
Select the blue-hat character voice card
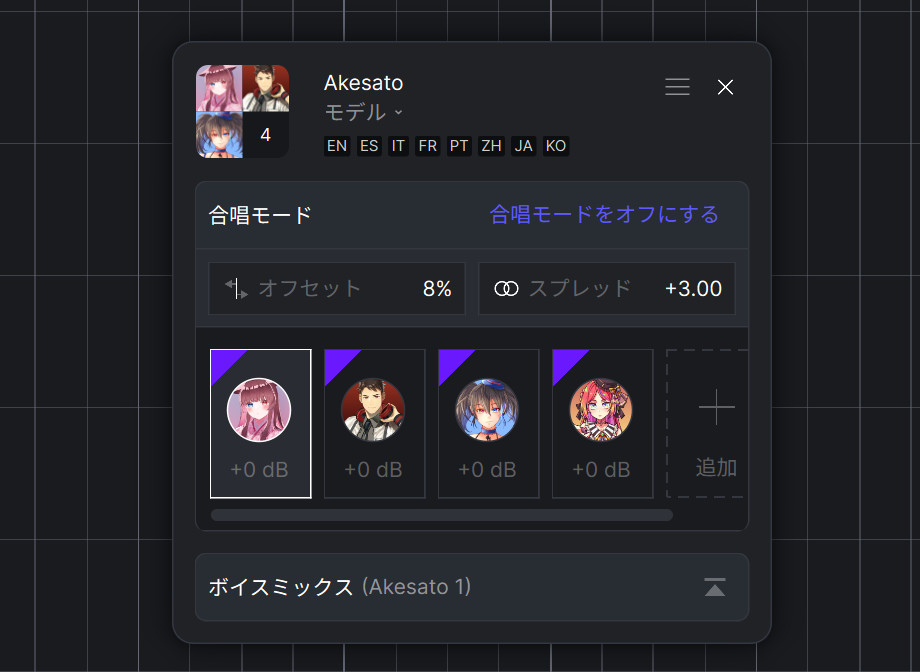(488, 424)
